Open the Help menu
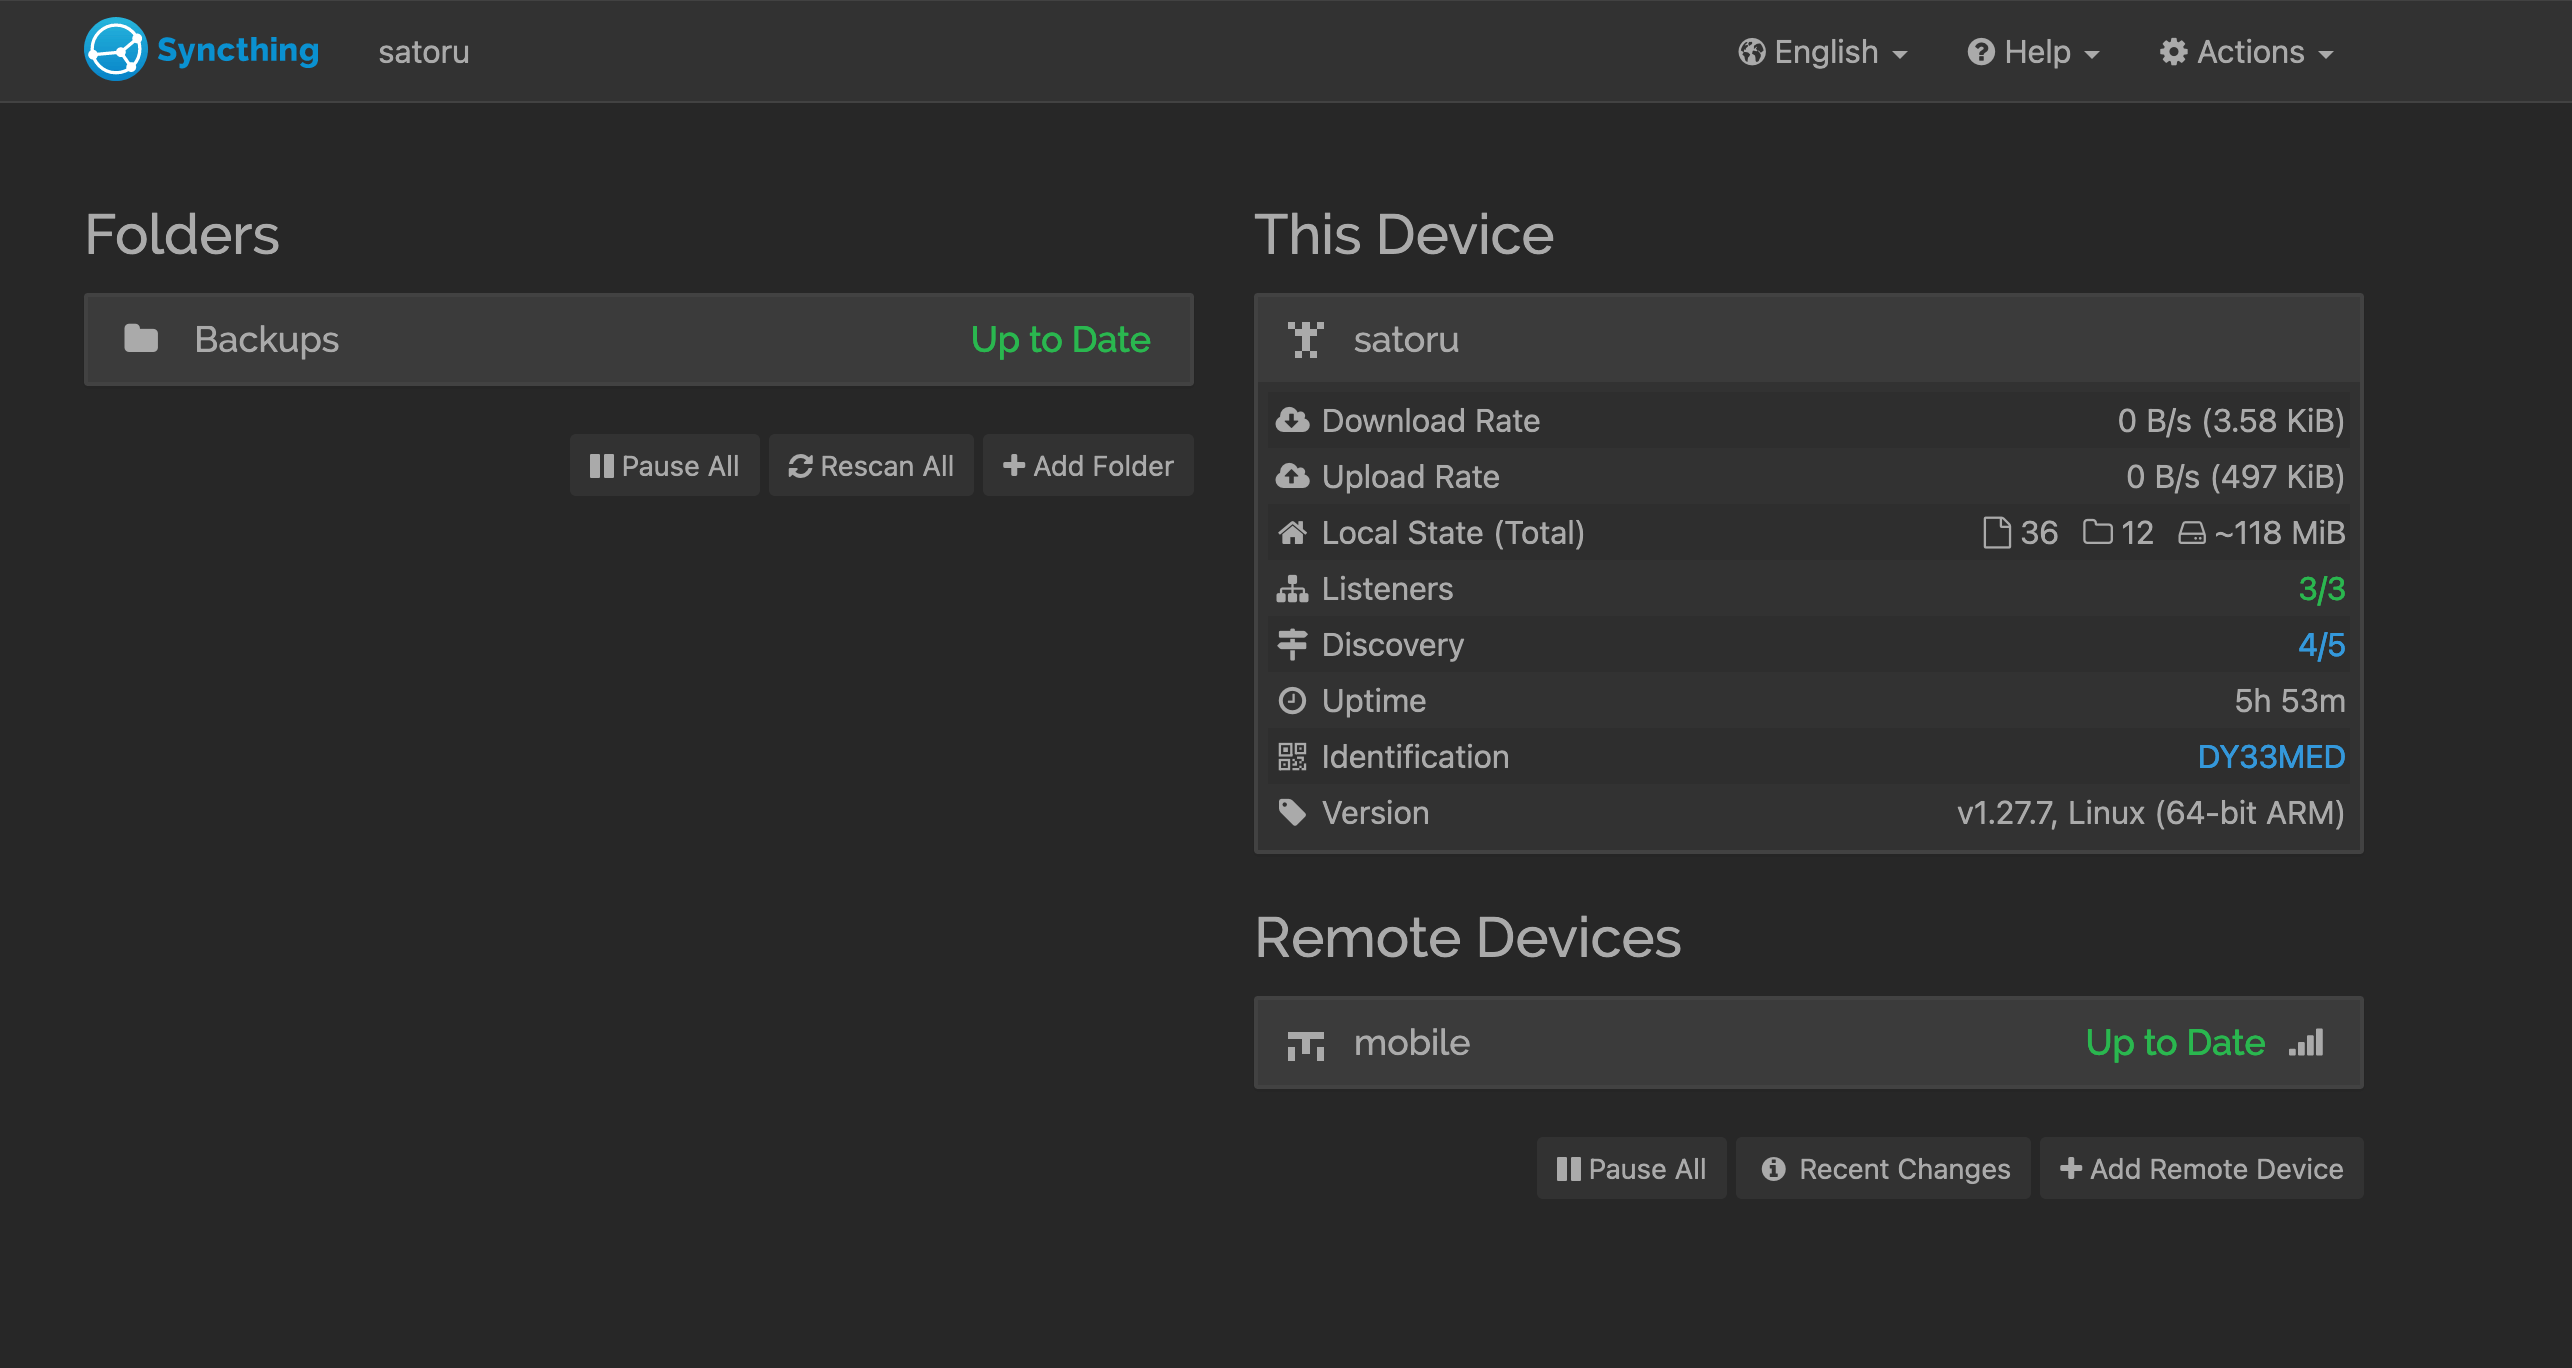The width and height of the screenshot is (2572, 1368). [x=2034, y=52]
